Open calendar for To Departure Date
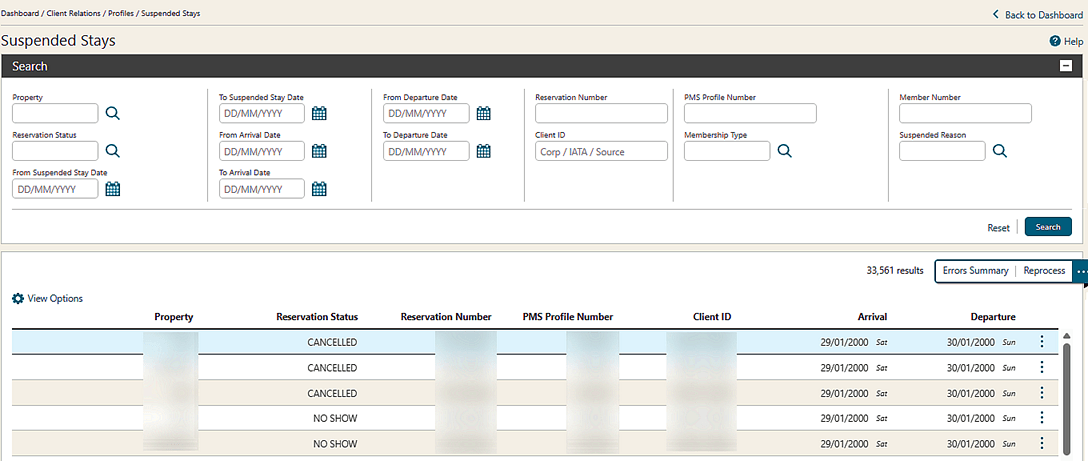Screen dimensions: 1088x461 click(x=484, y=151)
